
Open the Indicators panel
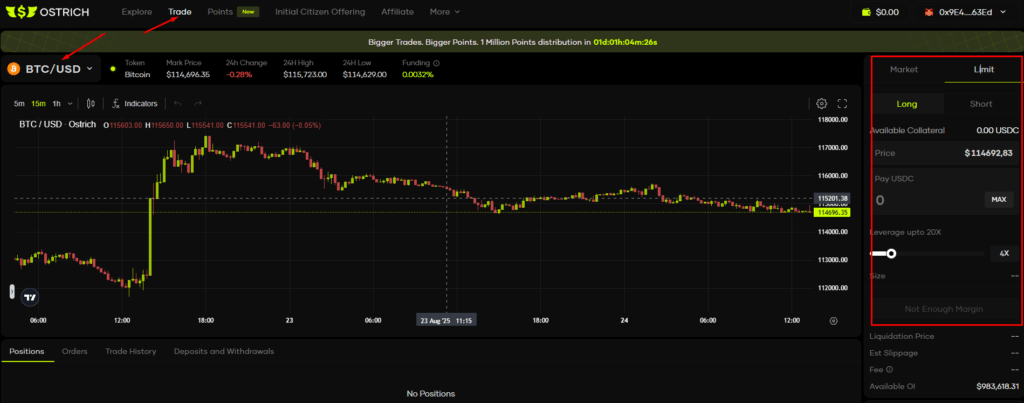135,103
